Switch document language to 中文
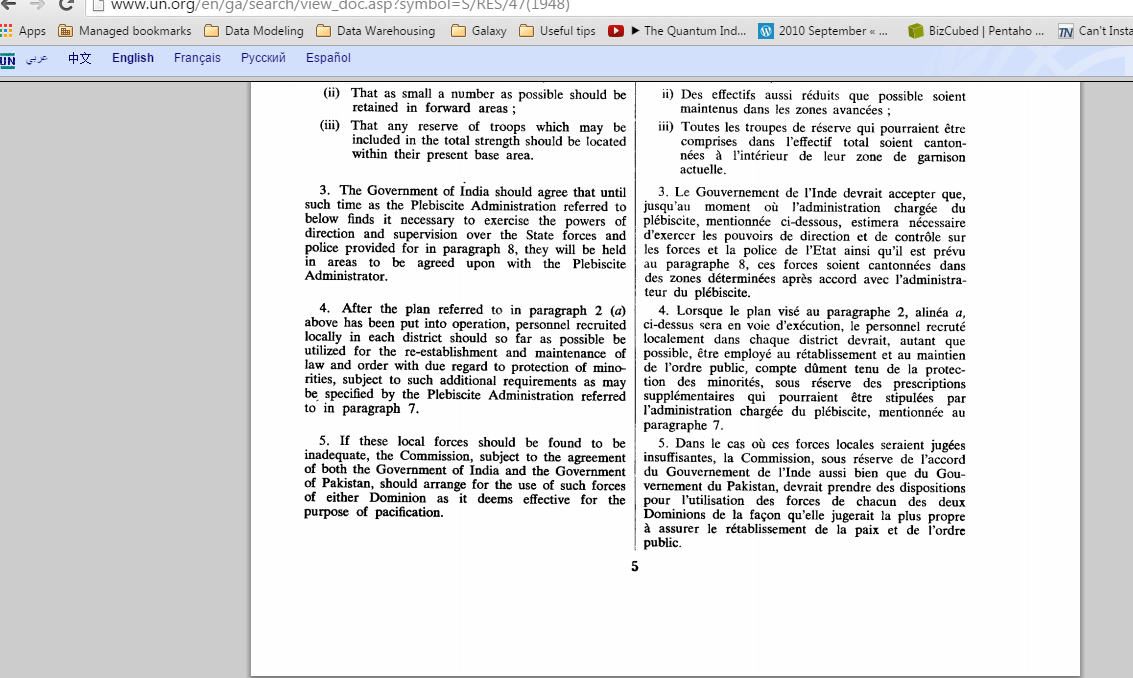 (x=79, y=58)
